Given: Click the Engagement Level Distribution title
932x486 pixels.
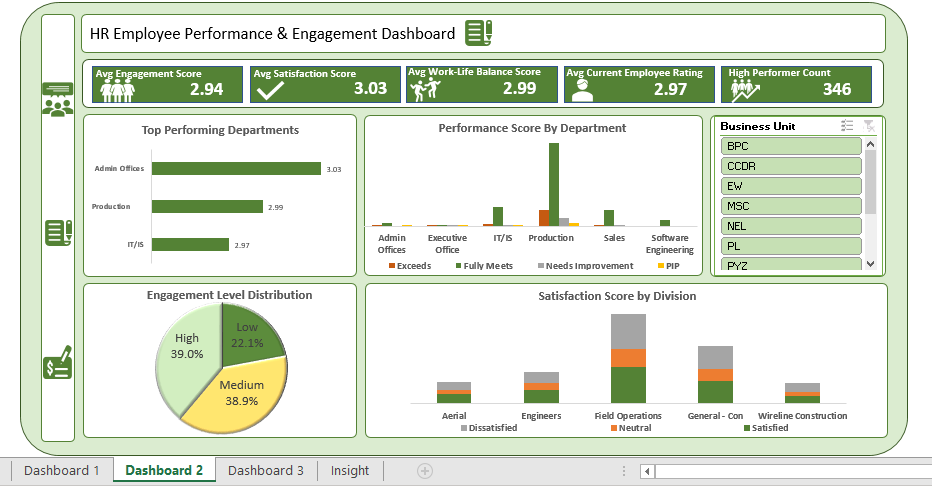Looking at the screenshot, I should point(229,295).
